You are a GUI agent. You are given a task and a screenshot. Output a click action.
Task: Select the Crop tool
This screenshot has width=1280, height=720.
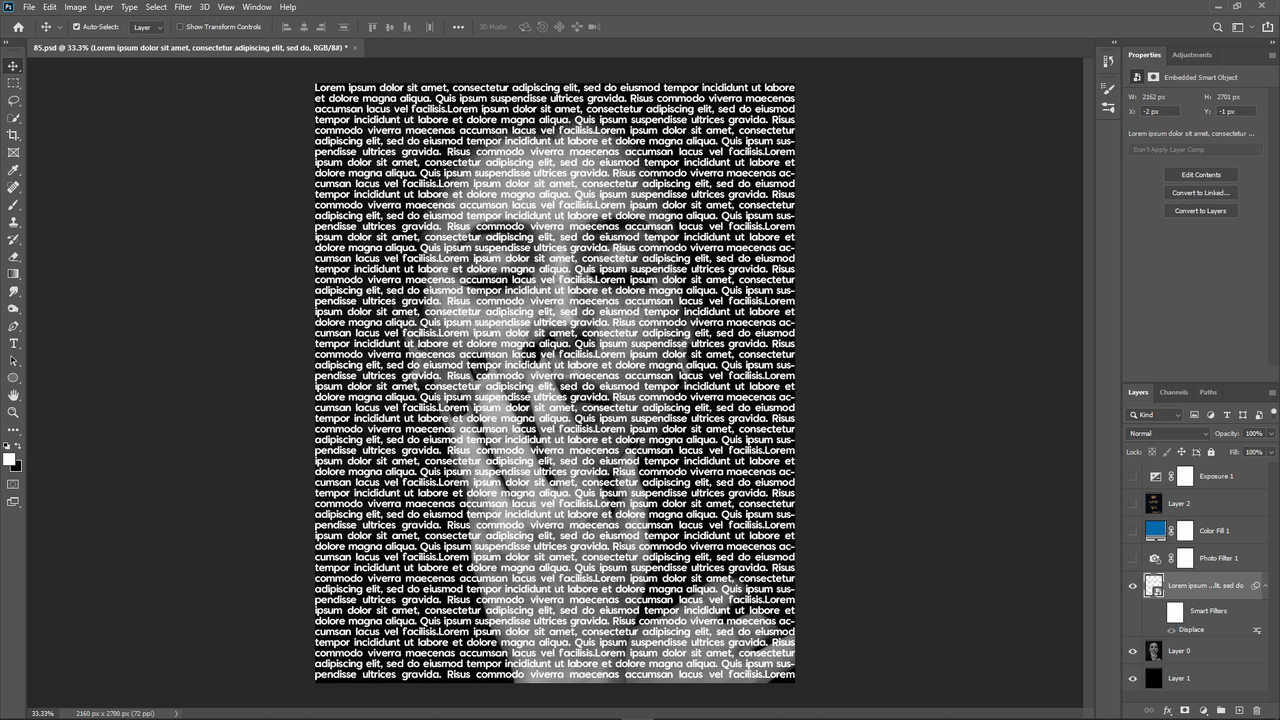[x=13, y=135]
